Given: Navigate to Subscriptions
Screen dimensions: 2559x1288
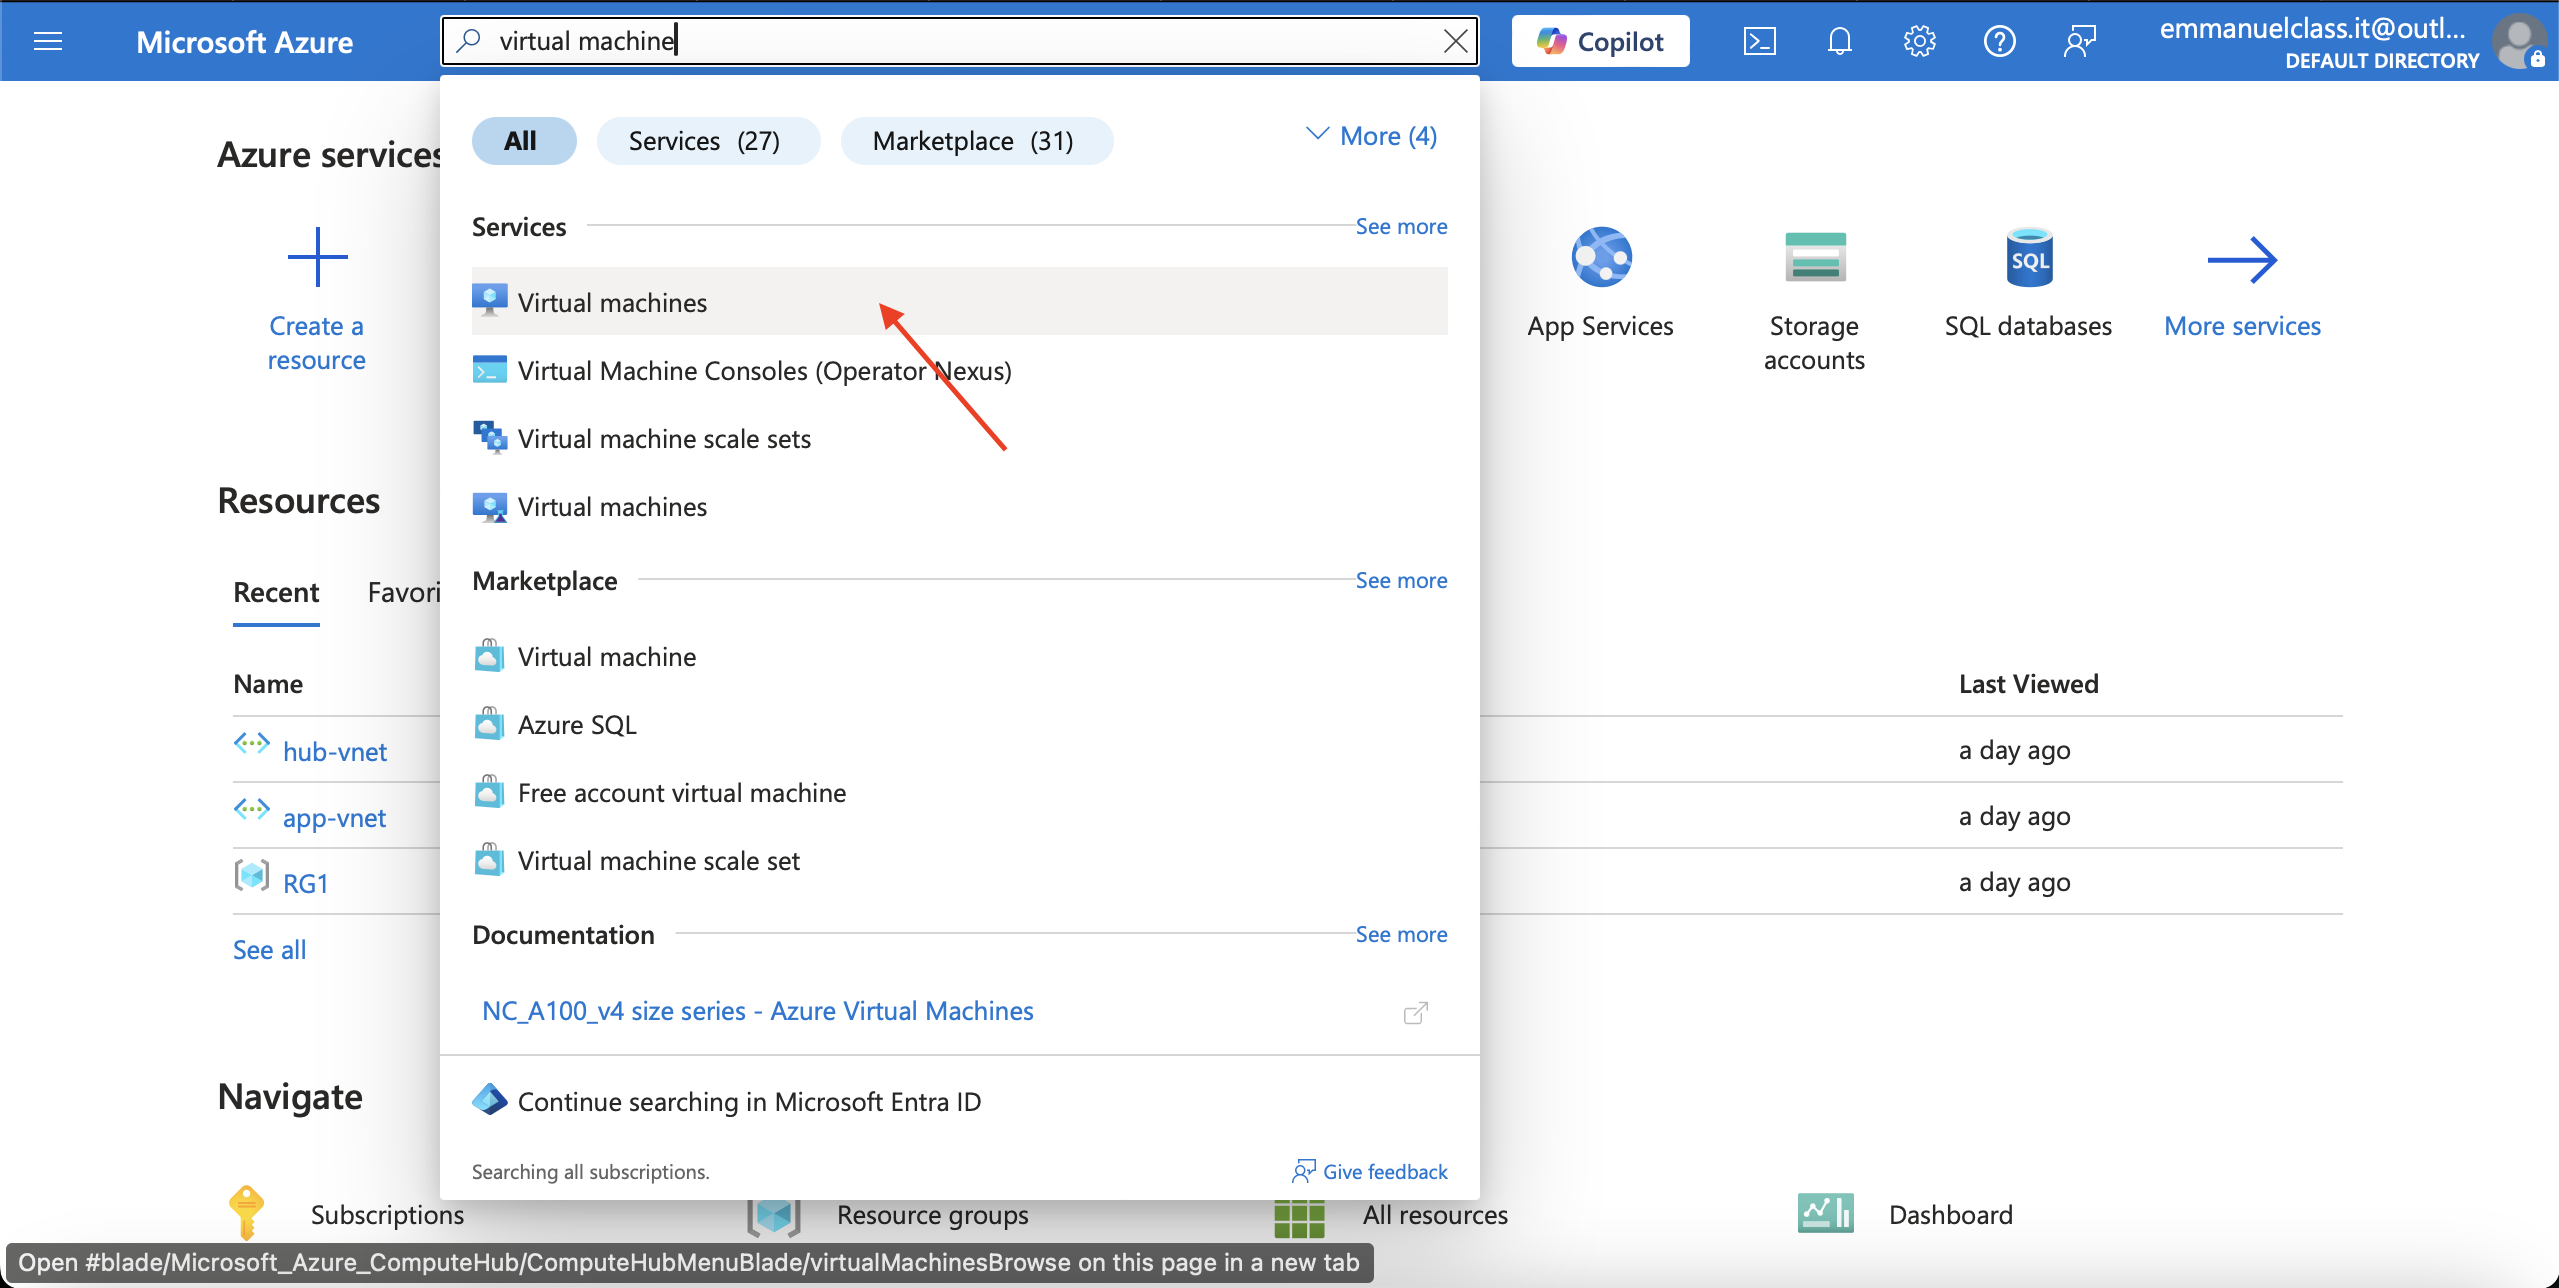Looking at the screenshot, I should click(x=387, y=1214).
